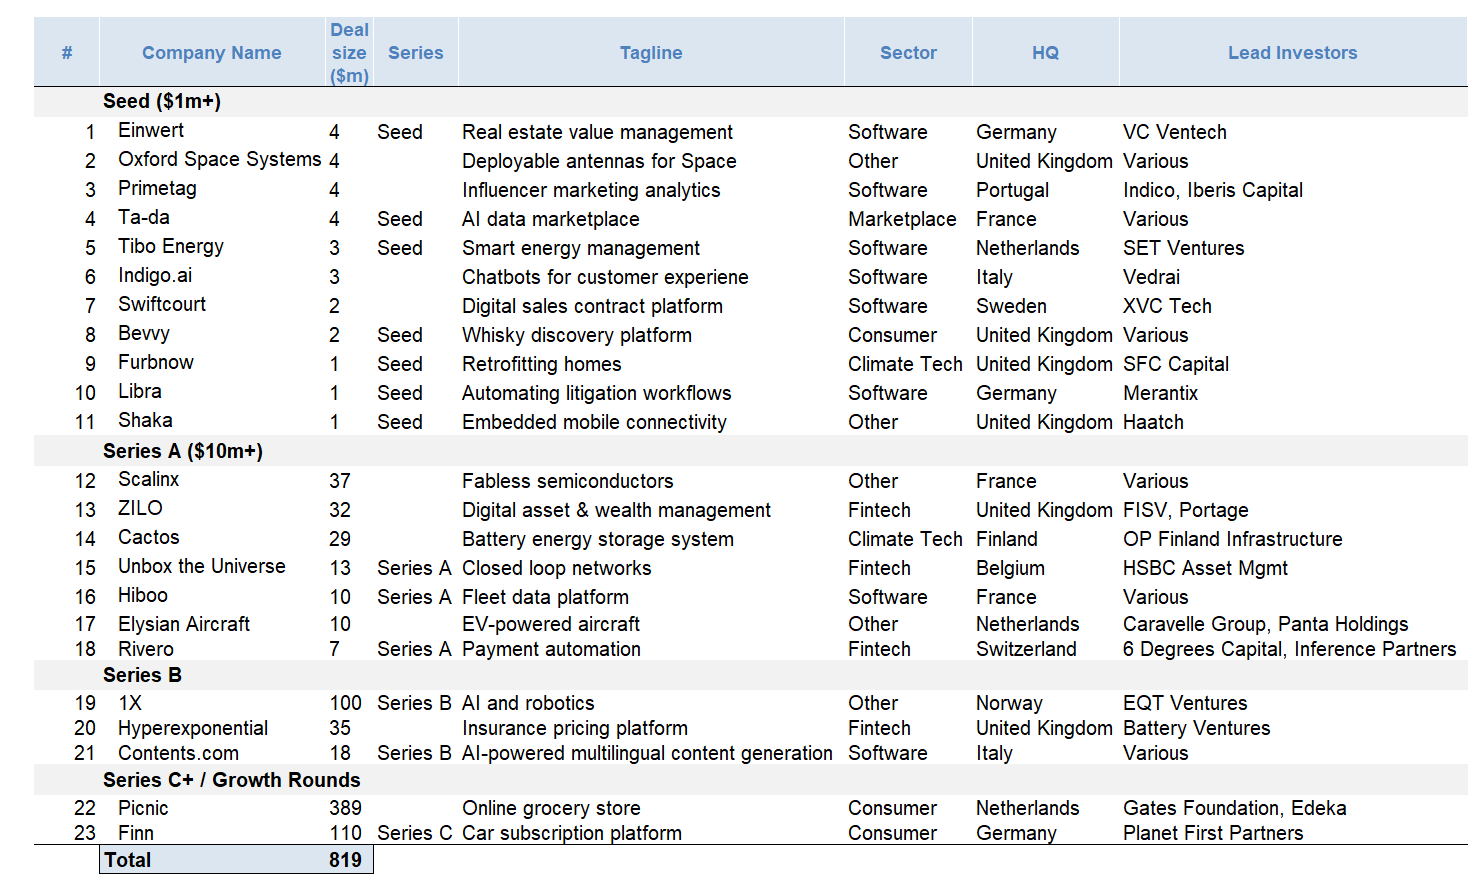Viewport: 1476px width, 892px height.
Task: Click Unbox the Universe company name
Action: coord(202,566)
